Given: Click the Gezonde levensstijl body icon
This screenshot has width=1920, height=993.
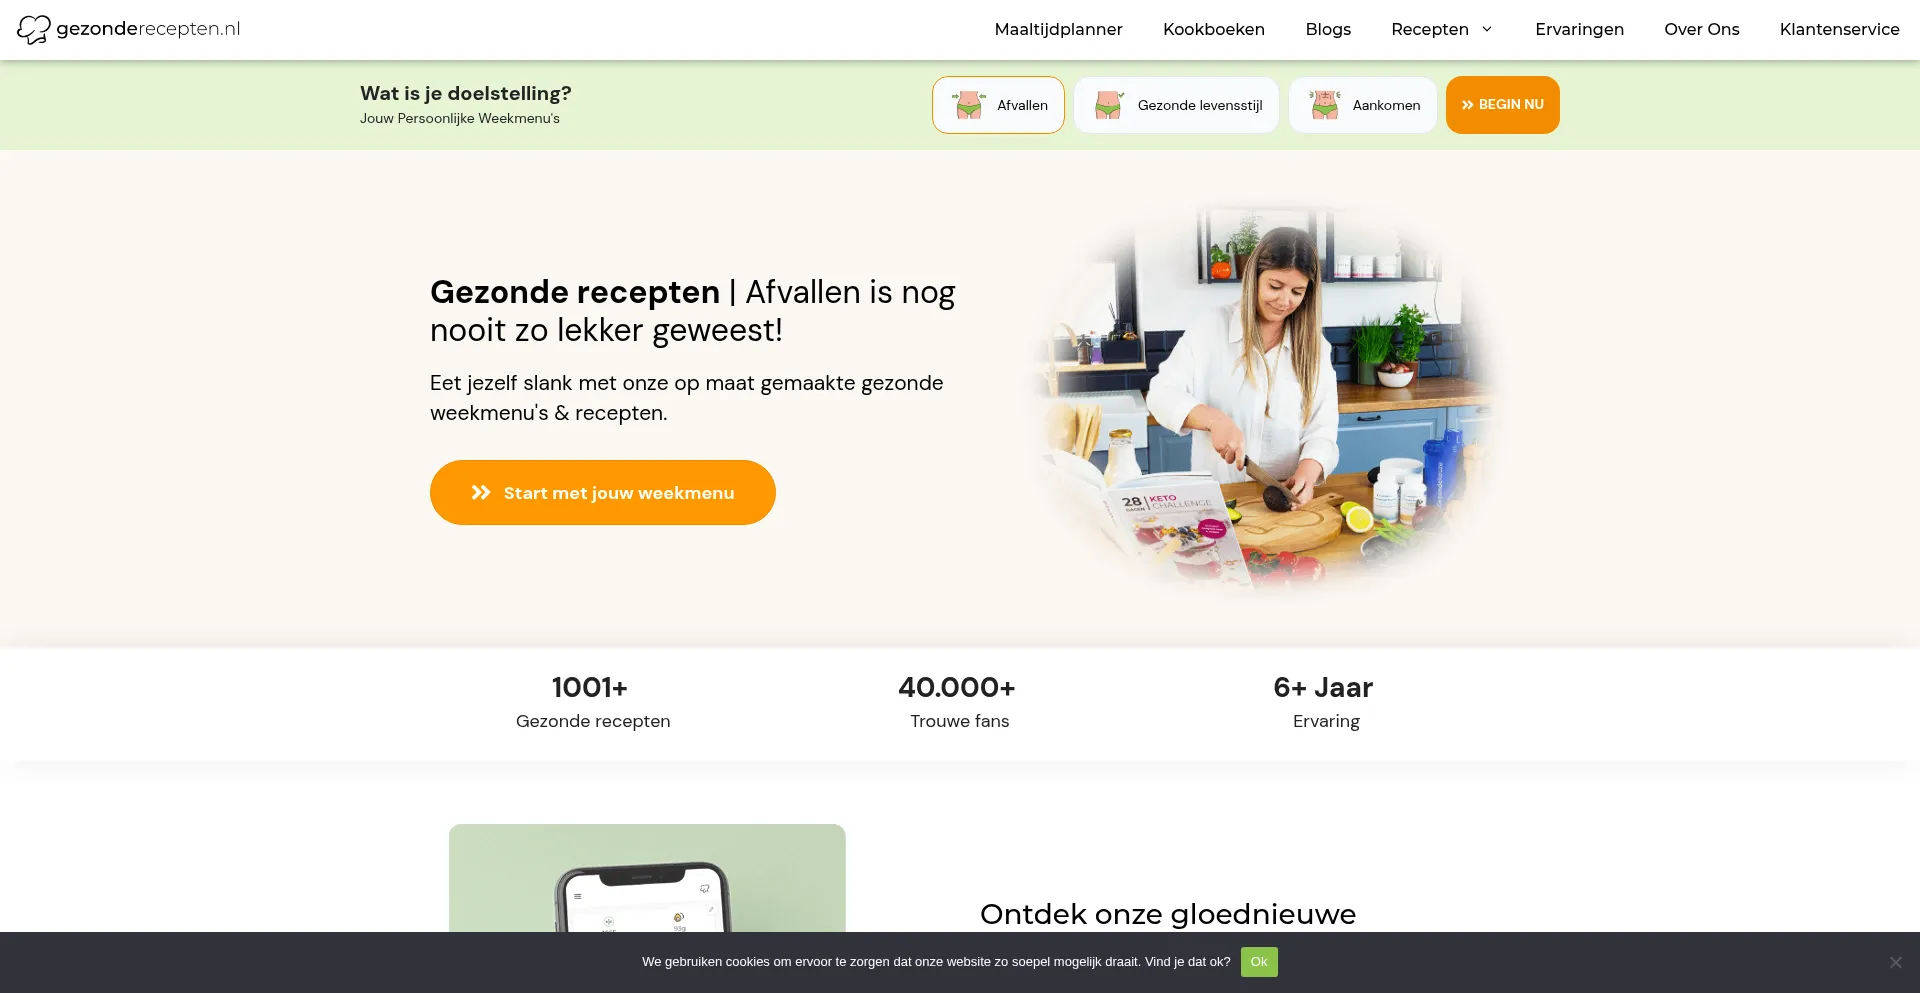Looking at the screenshot, I should 1108,104.
